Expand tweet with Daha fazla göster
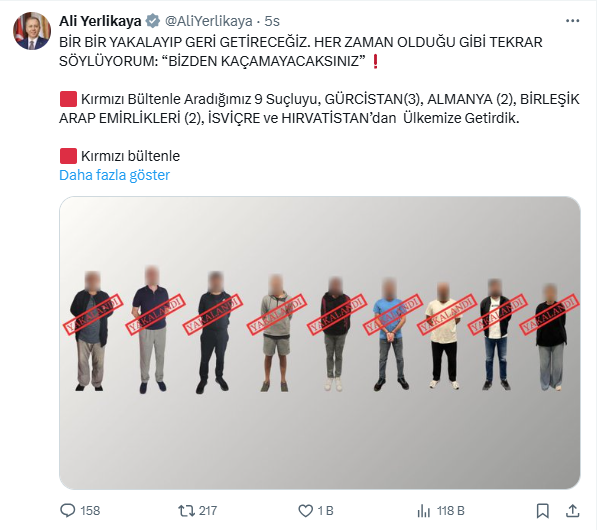The height and width of the screenshot is (530, 611). [x=115, y=175]
